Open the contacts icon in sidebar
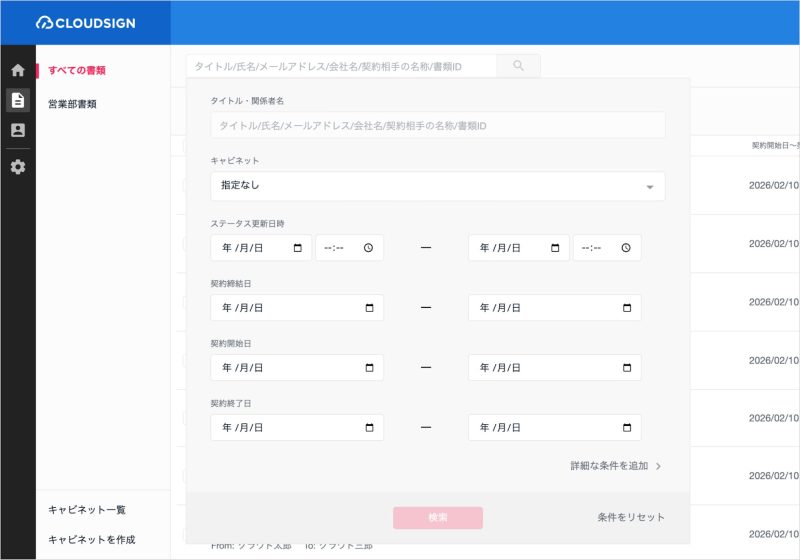Image resolution: width=800 pixels, height=560 pixels. point(18,130)
